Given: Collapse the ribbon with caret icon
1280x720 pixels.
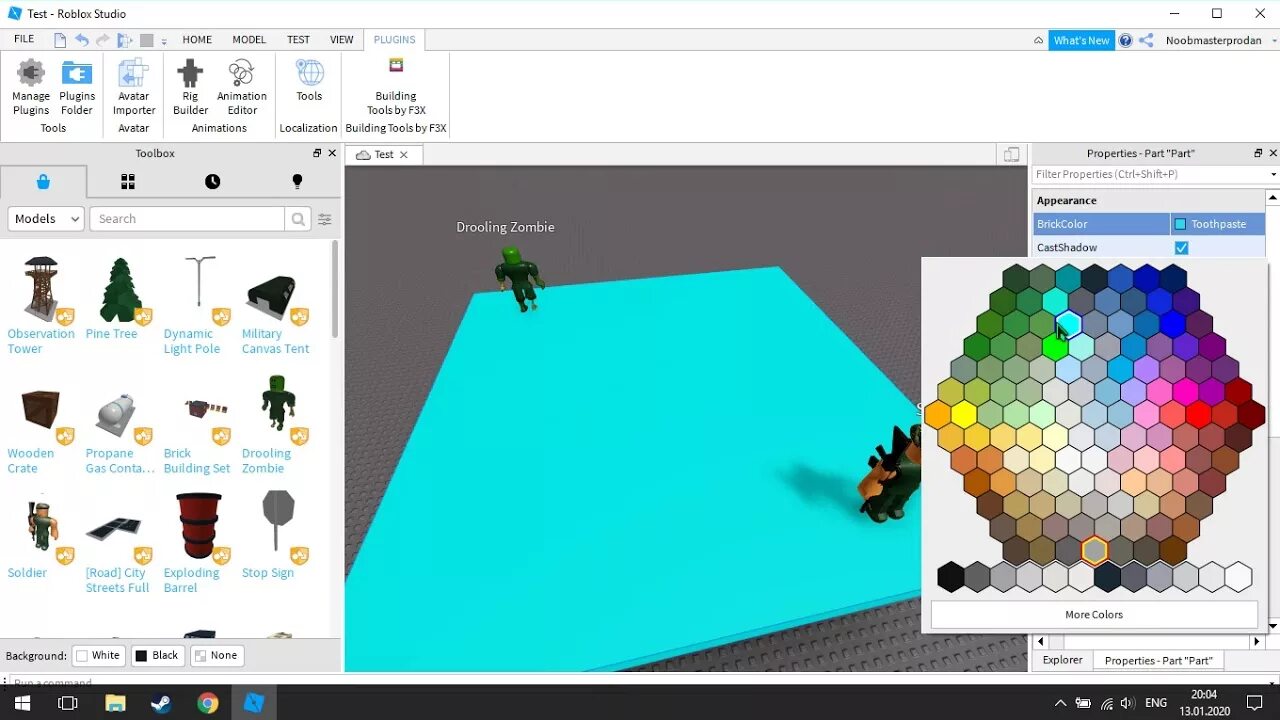Looking at the screenshot, I should tap(1038, 40).
